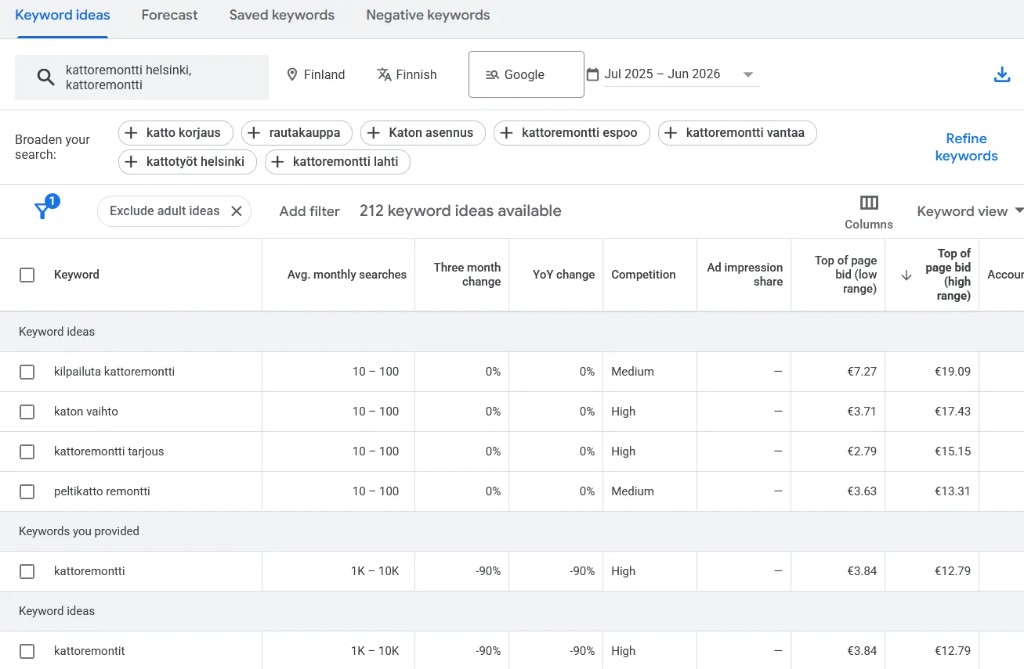Download keyword ideas with the download icon

point(1002,74)
